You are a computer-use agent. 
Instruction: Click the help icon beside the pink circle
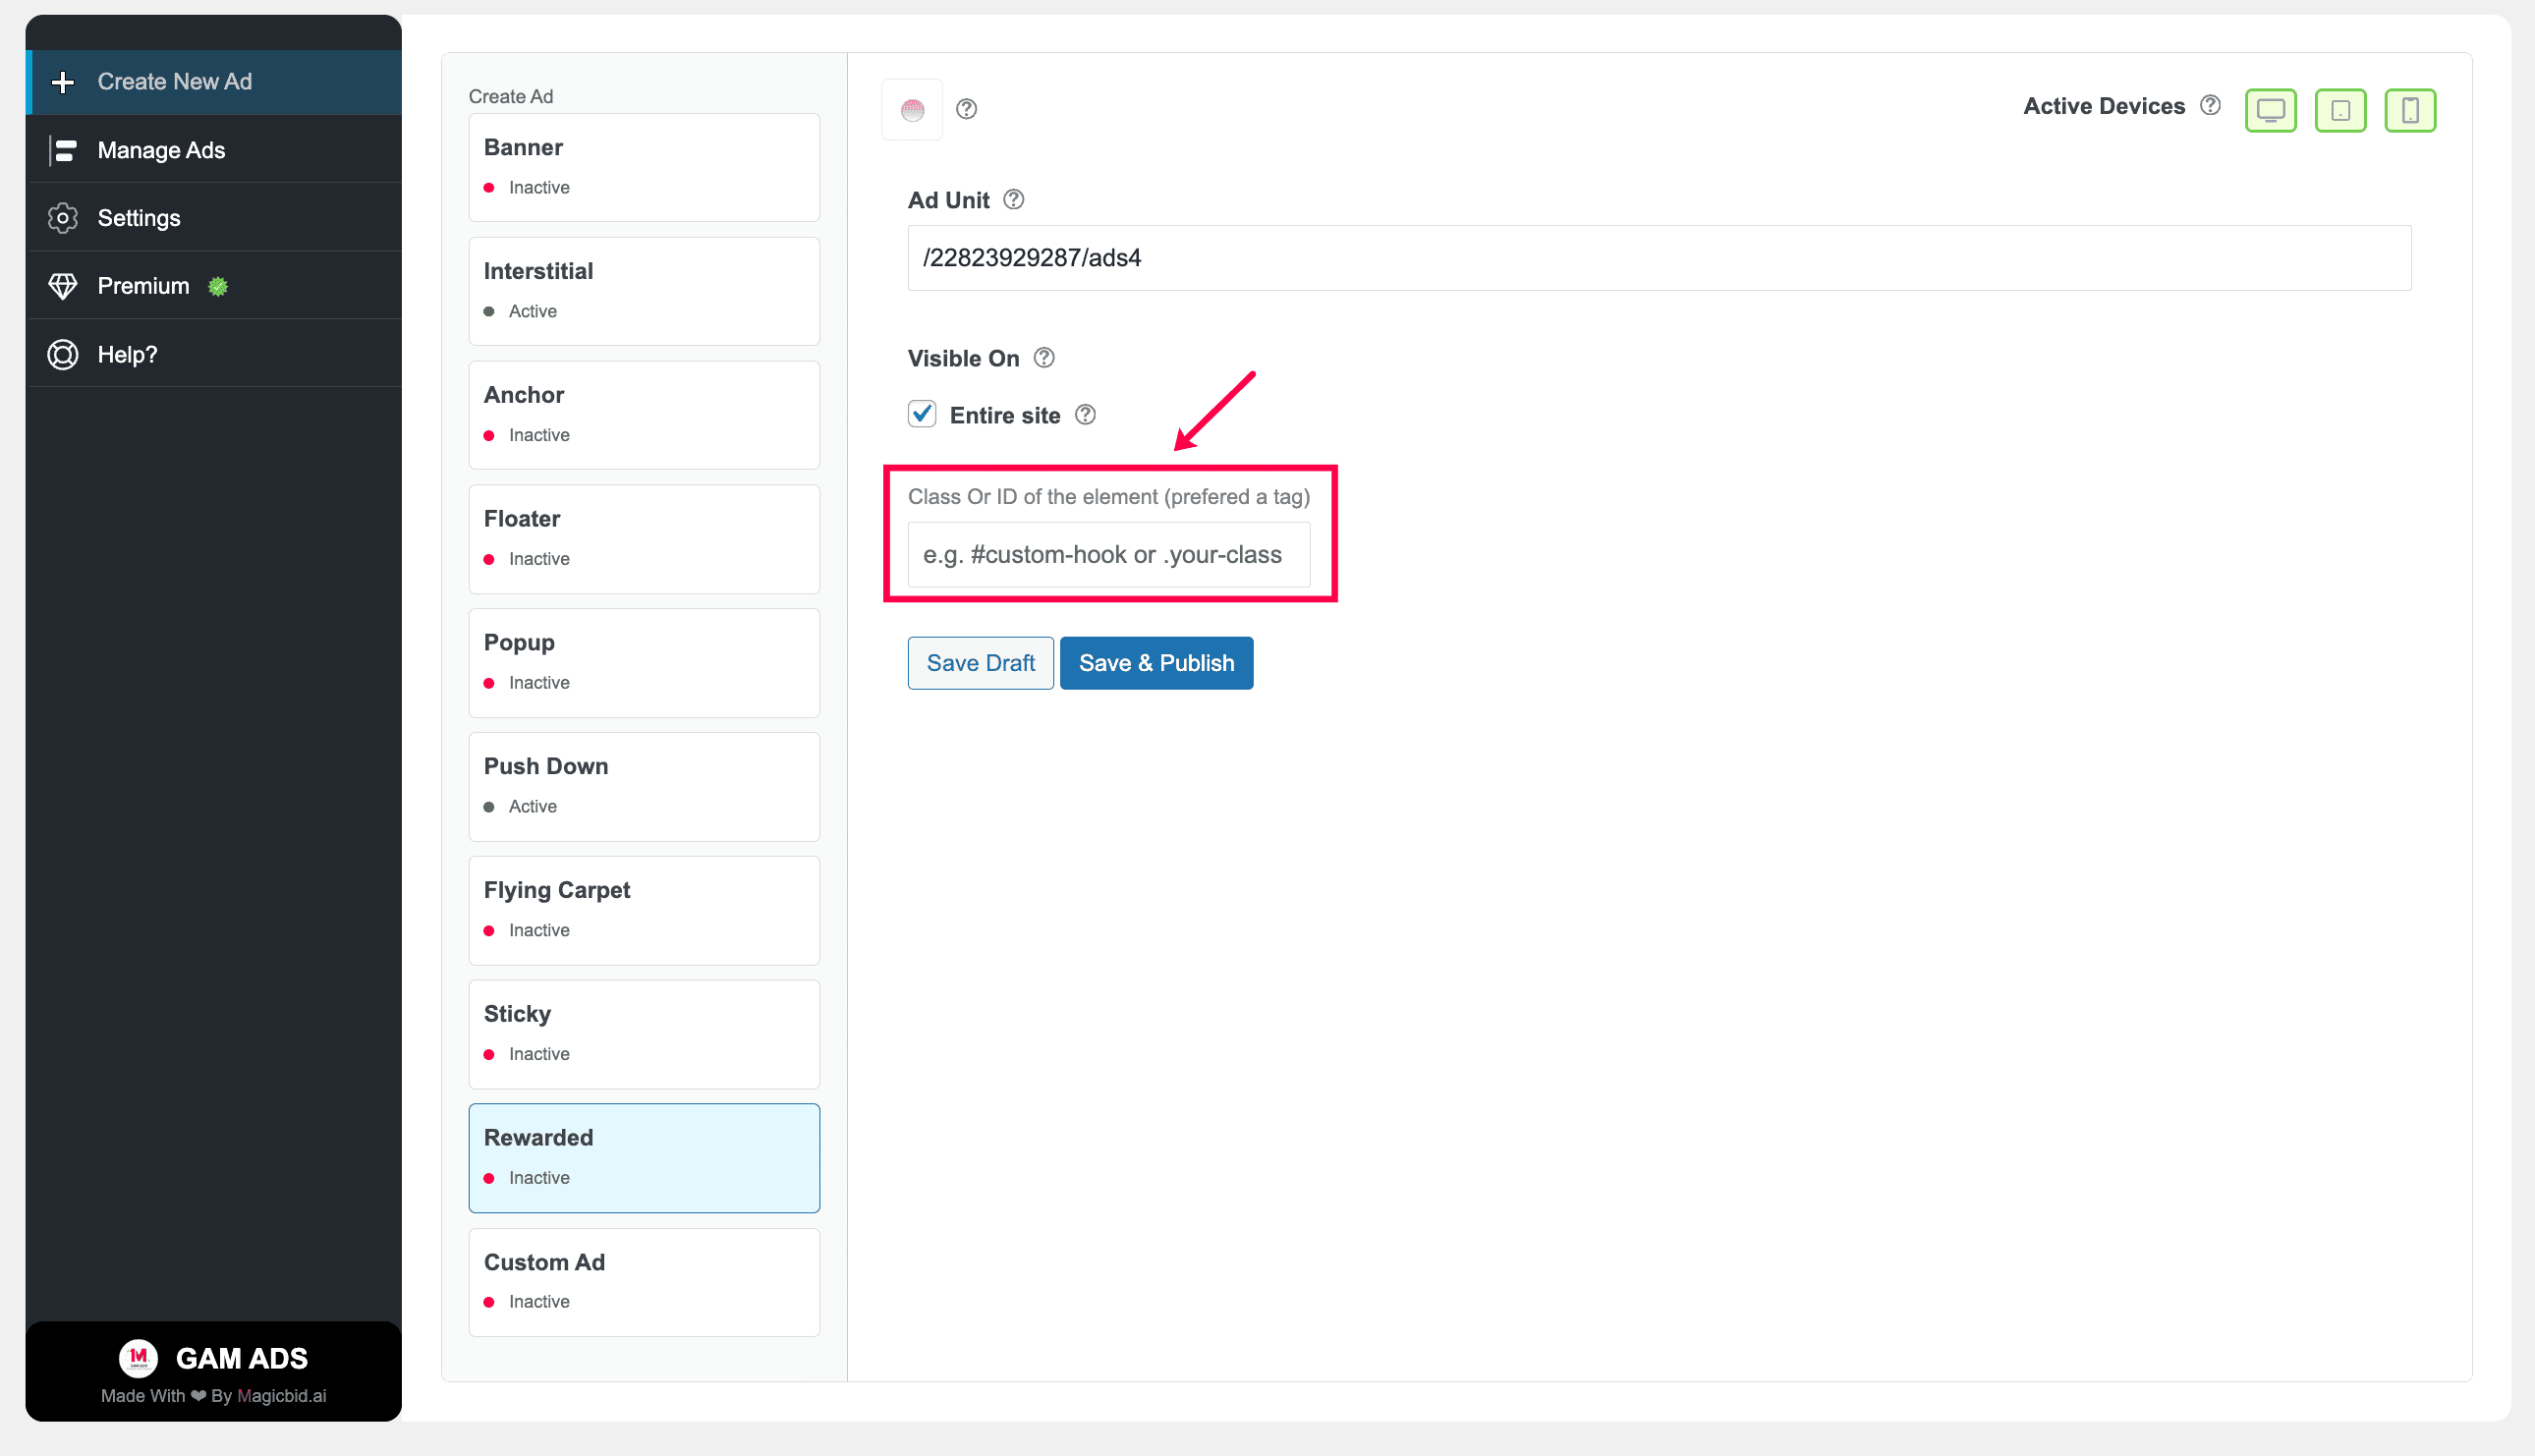click(x=966, y=109)
